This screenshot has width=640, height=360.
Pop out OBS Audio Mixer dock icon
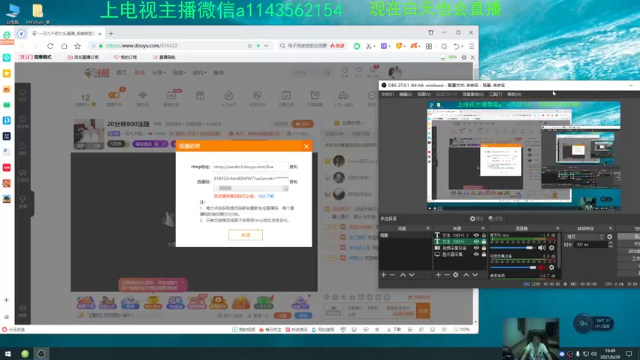click(x=557, y=228)
